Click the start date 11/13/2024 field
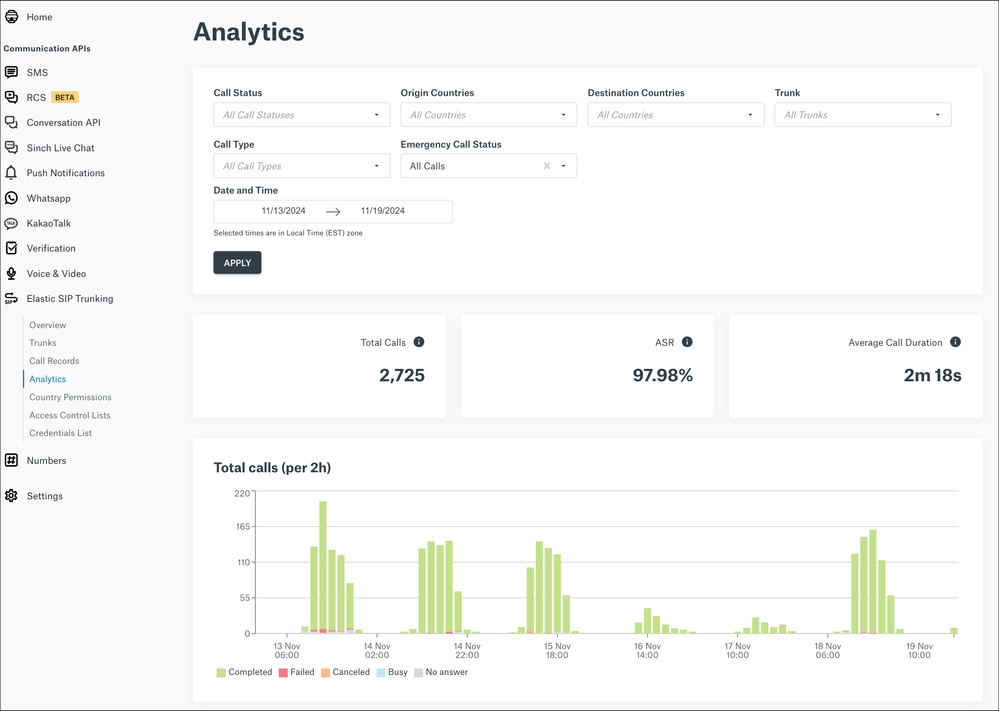The width and height of the screenshot is (999, 711). pyautogui.click(x=283, y=211)
